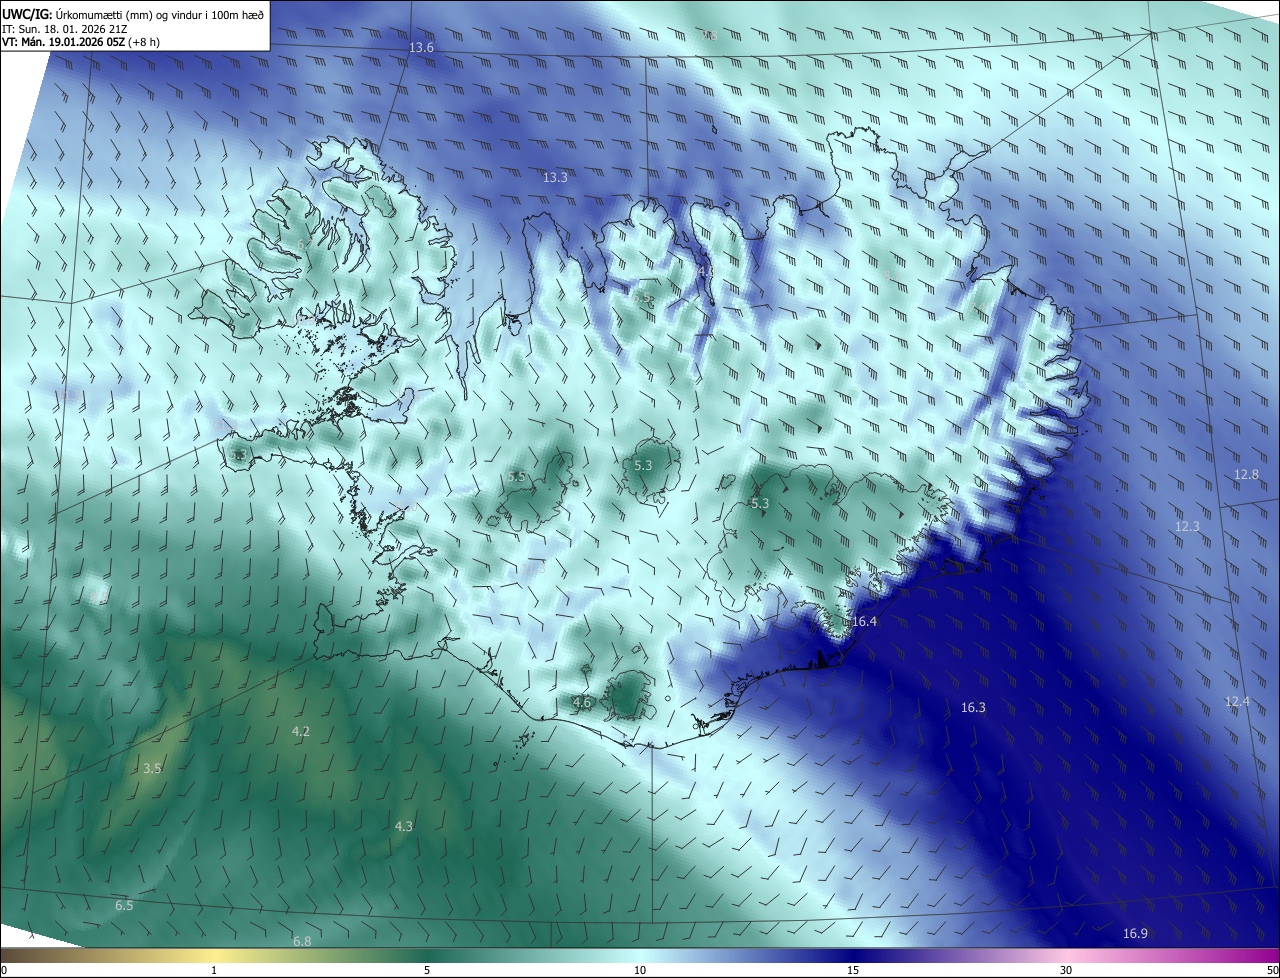Select the 6.5 value southwest of Iceland
The height and width of the screenshot is (978, 1280).
(x=124, y=905)
